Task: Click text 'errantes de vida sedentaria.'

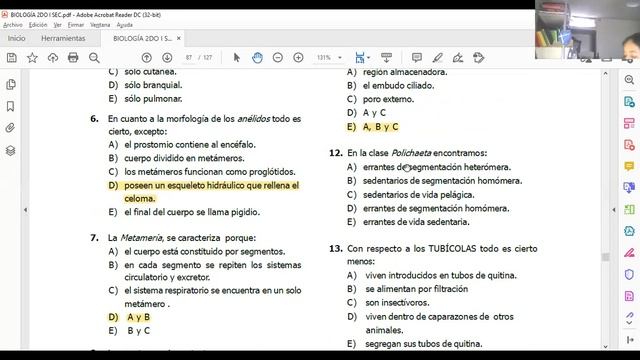Action: (x=416, y=222)
